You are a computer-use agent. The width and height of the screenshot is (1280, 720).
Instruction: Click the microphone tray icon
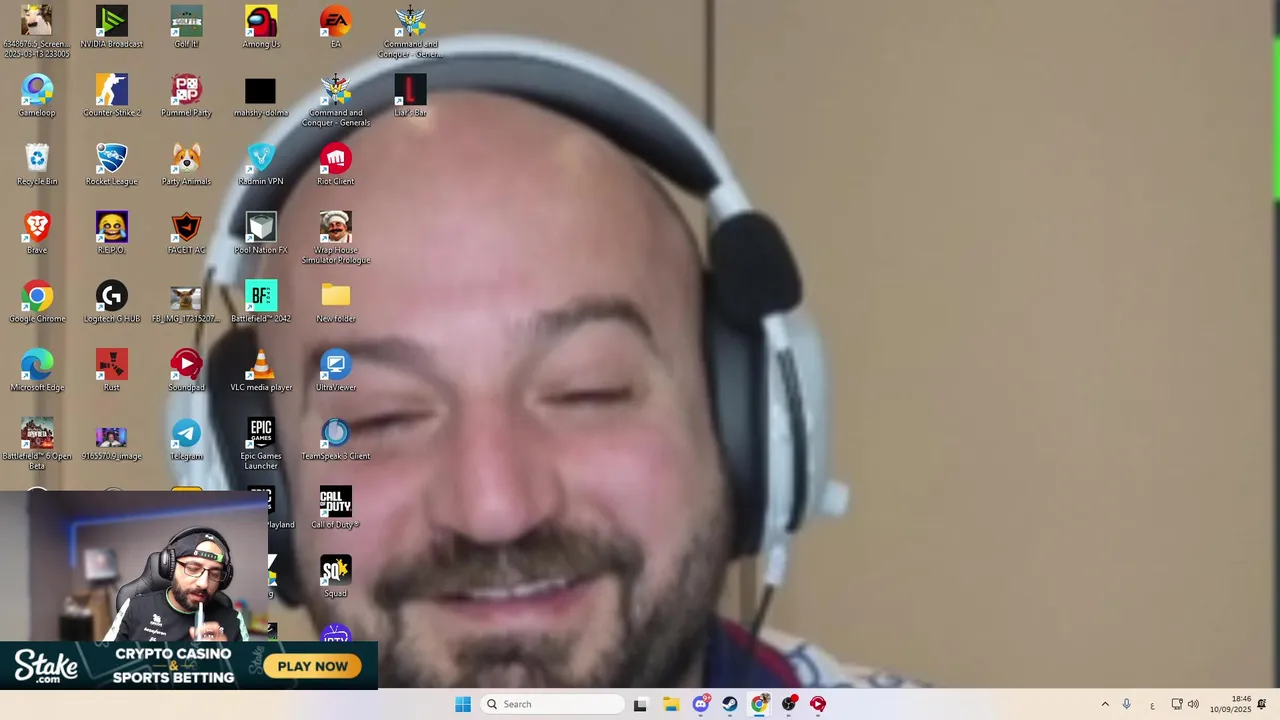coord(1127,704)
